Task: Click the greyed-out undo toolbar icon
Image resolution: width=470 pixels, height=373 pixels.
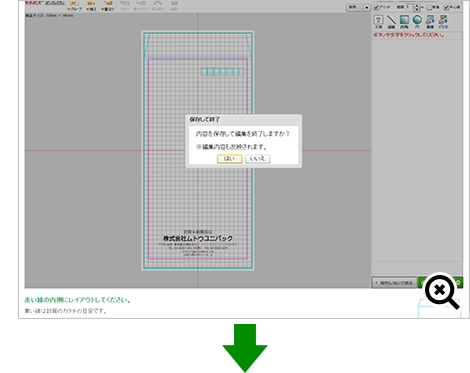Action: pos(158,6)
